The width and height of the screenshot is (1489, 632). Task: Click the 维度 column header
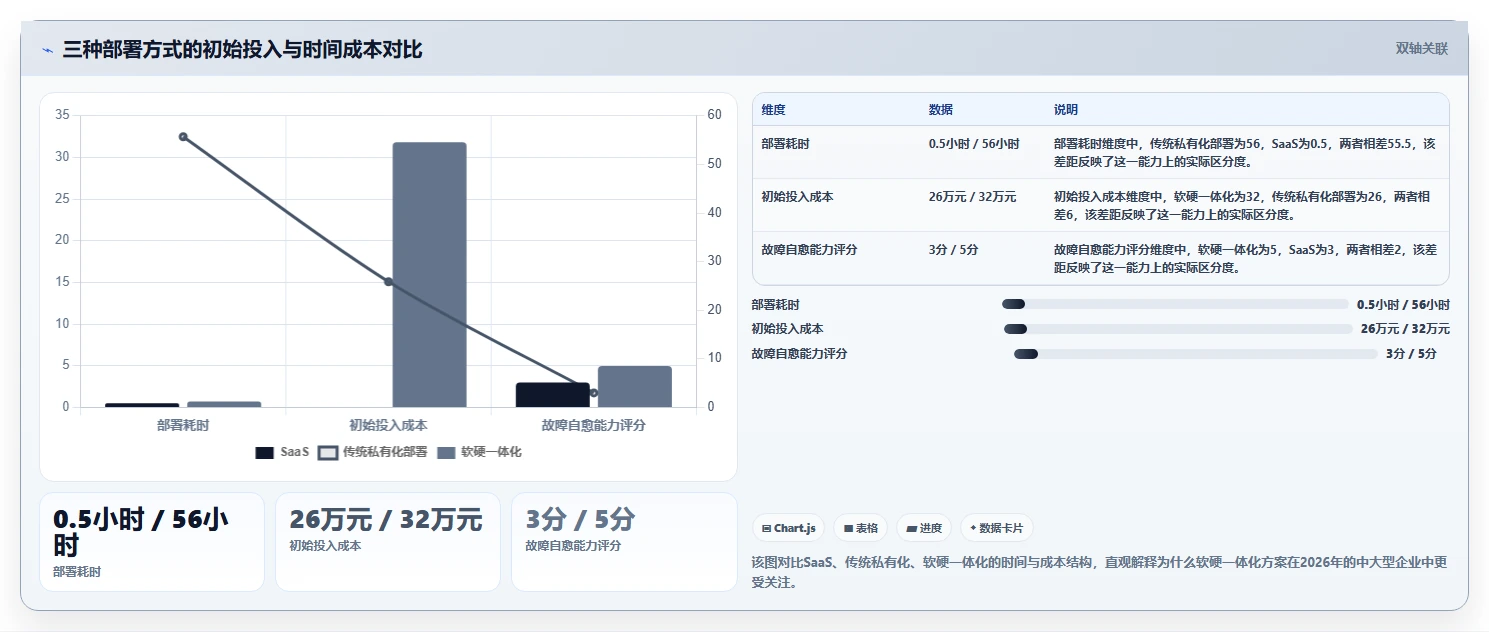click(x=773, y=110)
